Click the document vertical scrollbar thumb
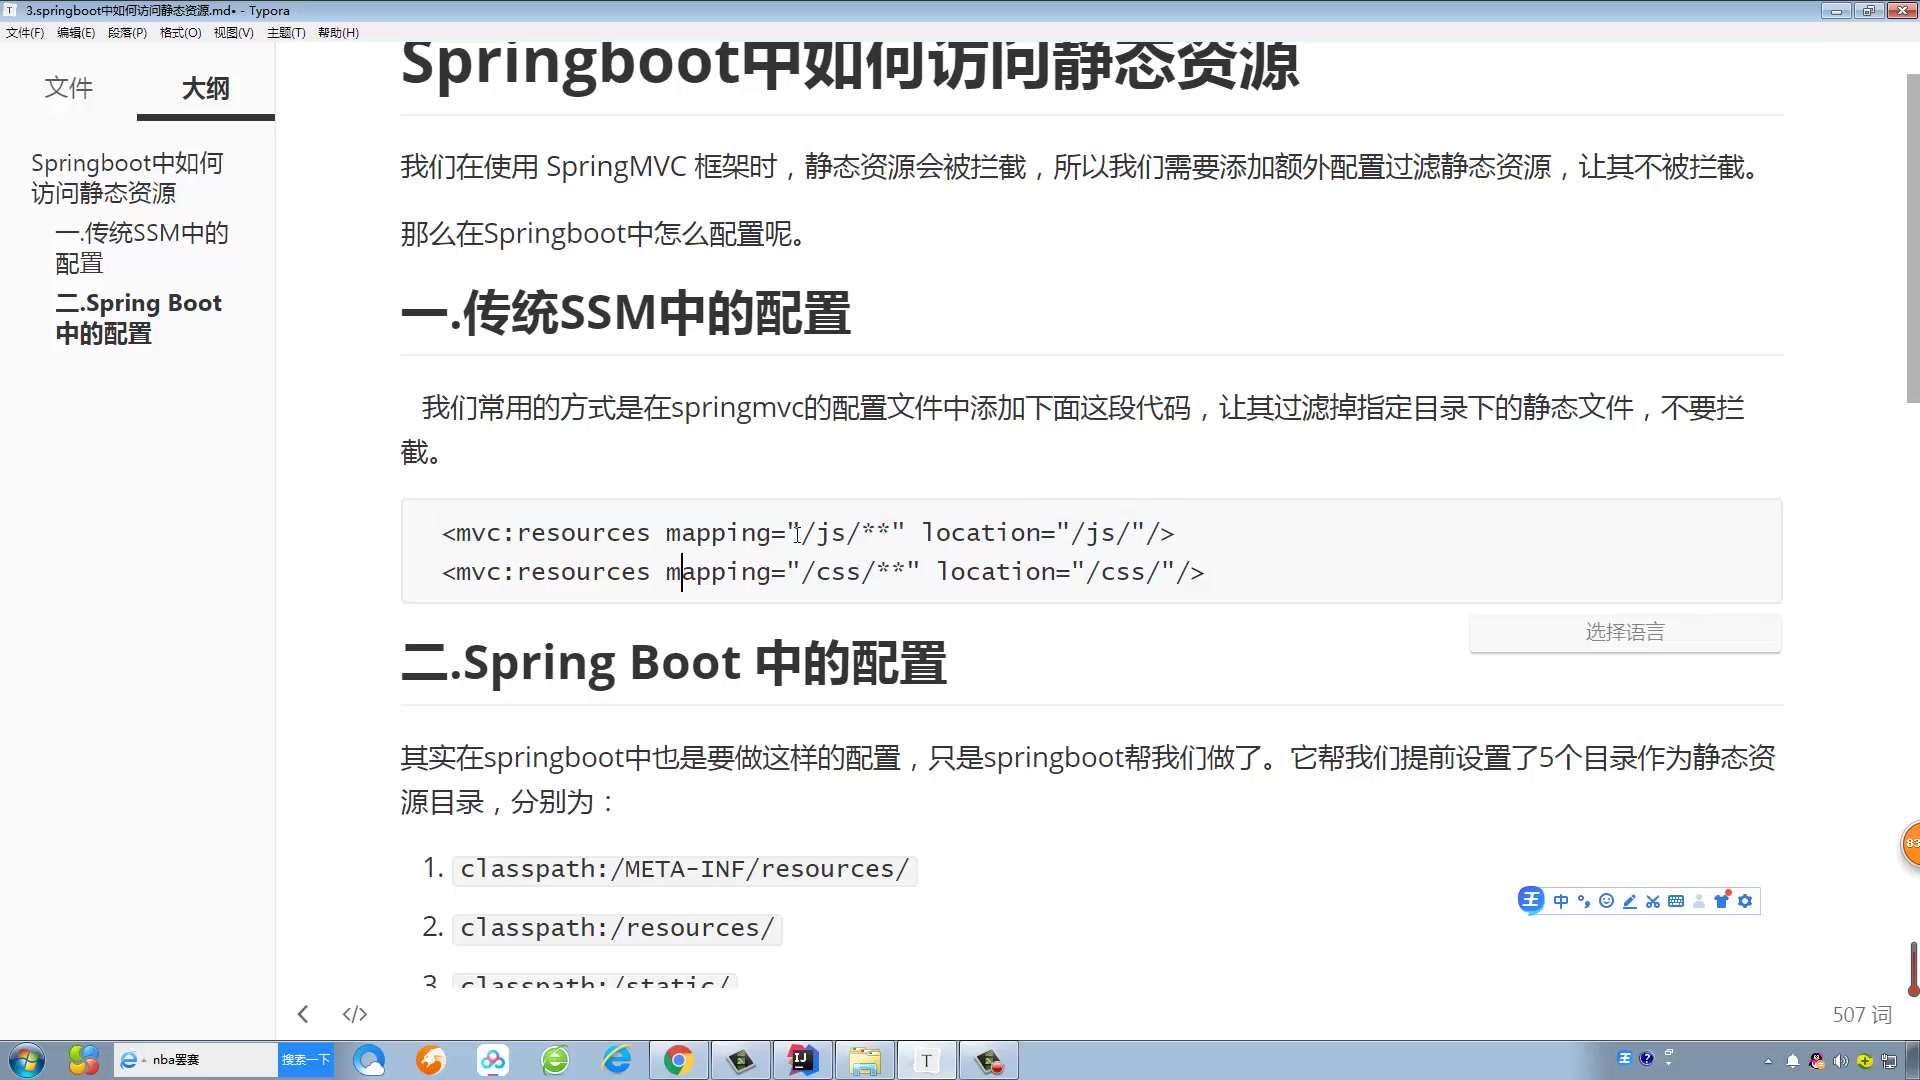Image resolution: width=1920 pixels, height=1080 pixels. click(1912, 240)
